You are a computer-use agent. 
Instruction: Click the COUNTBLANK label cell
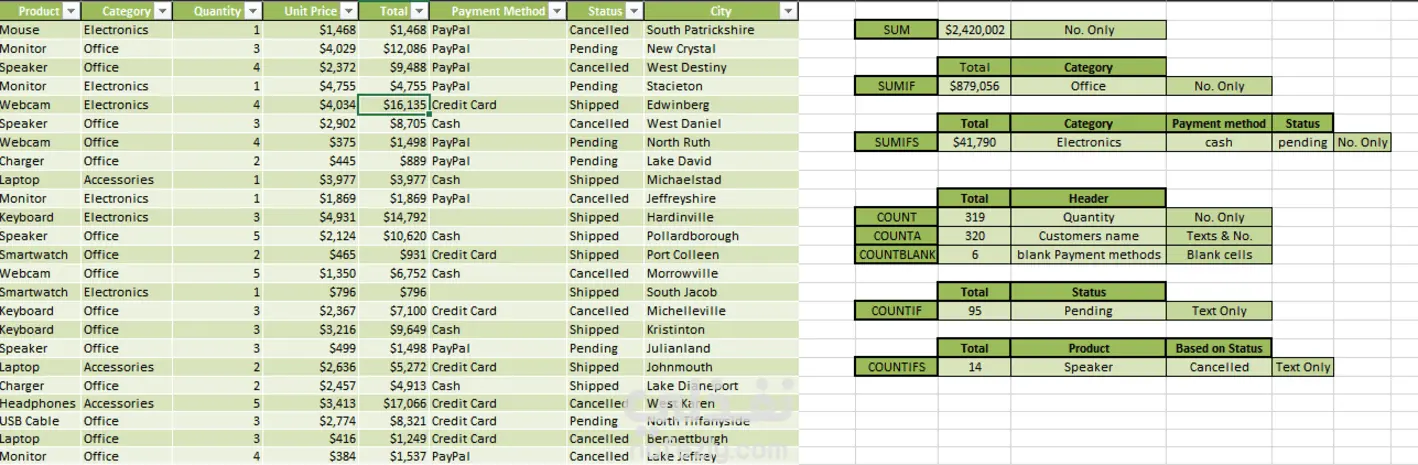[x=896, y=254]
